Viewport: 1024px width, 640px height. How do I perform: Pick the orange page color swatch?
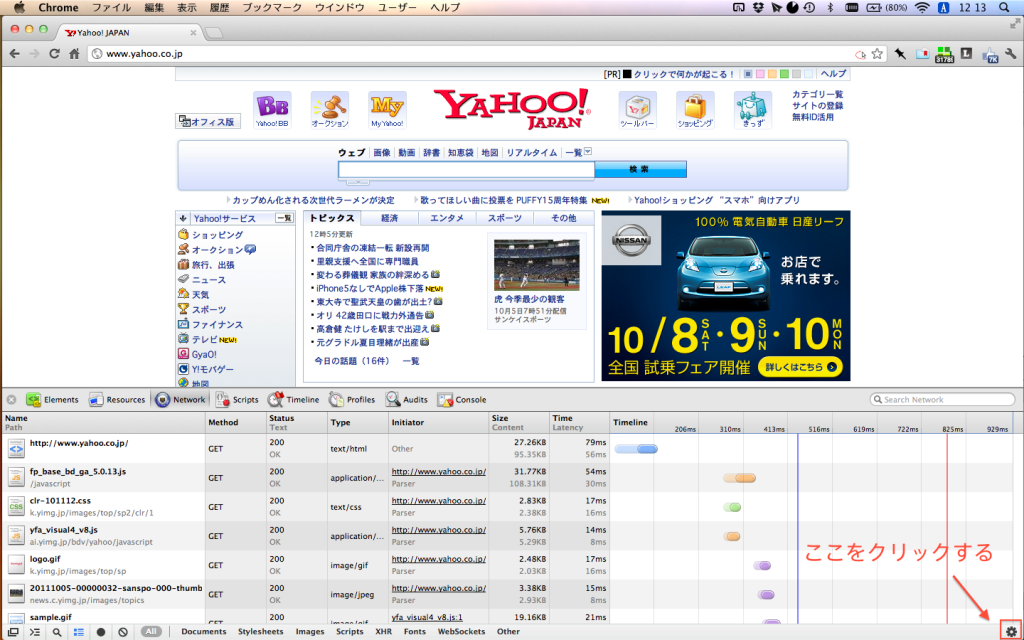tap(773, 74)
